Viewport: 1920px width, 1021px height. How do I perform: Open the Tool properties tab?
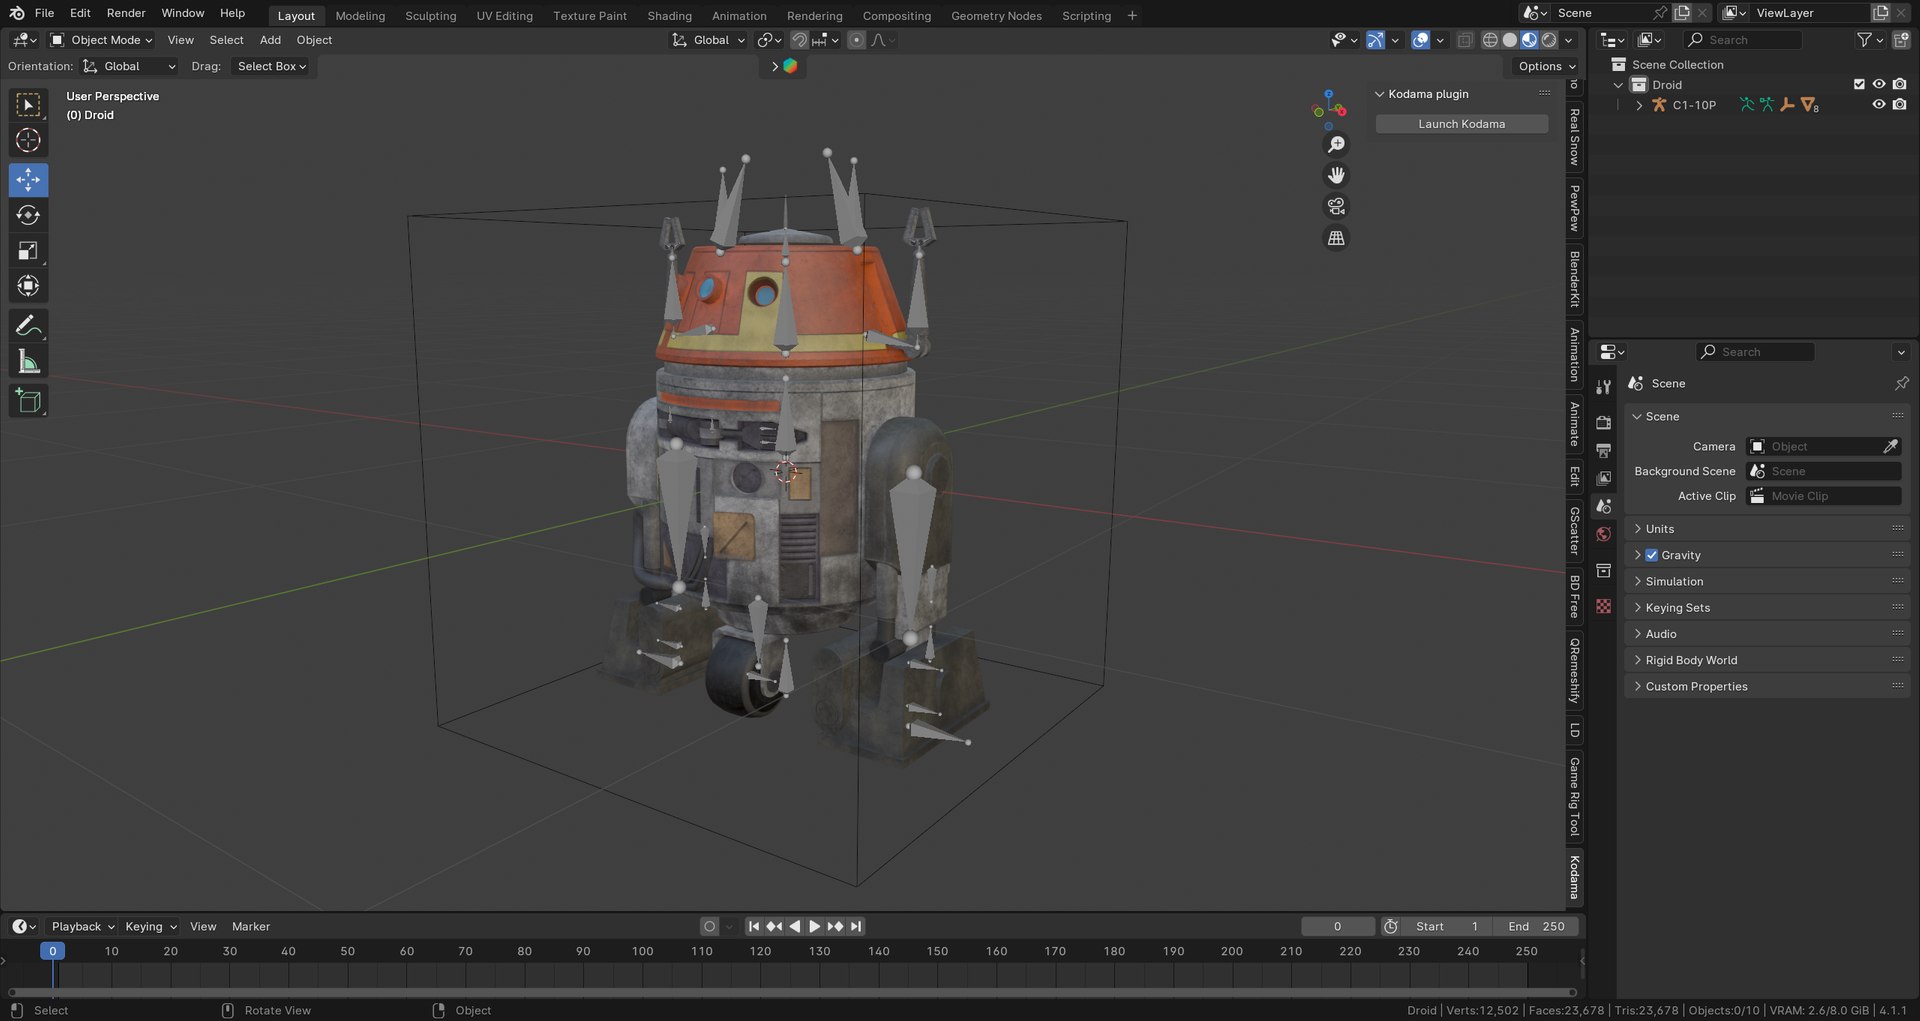coord(1604,387)
